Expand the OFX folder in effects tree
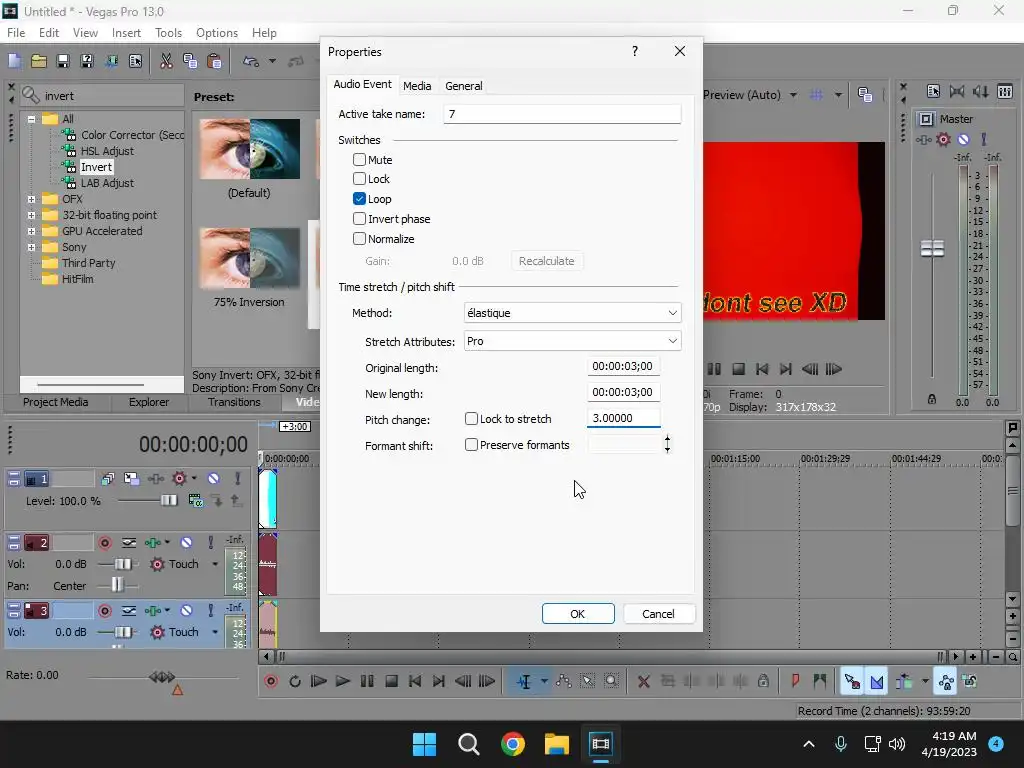 pyautogui.click(x=31, y=199)
